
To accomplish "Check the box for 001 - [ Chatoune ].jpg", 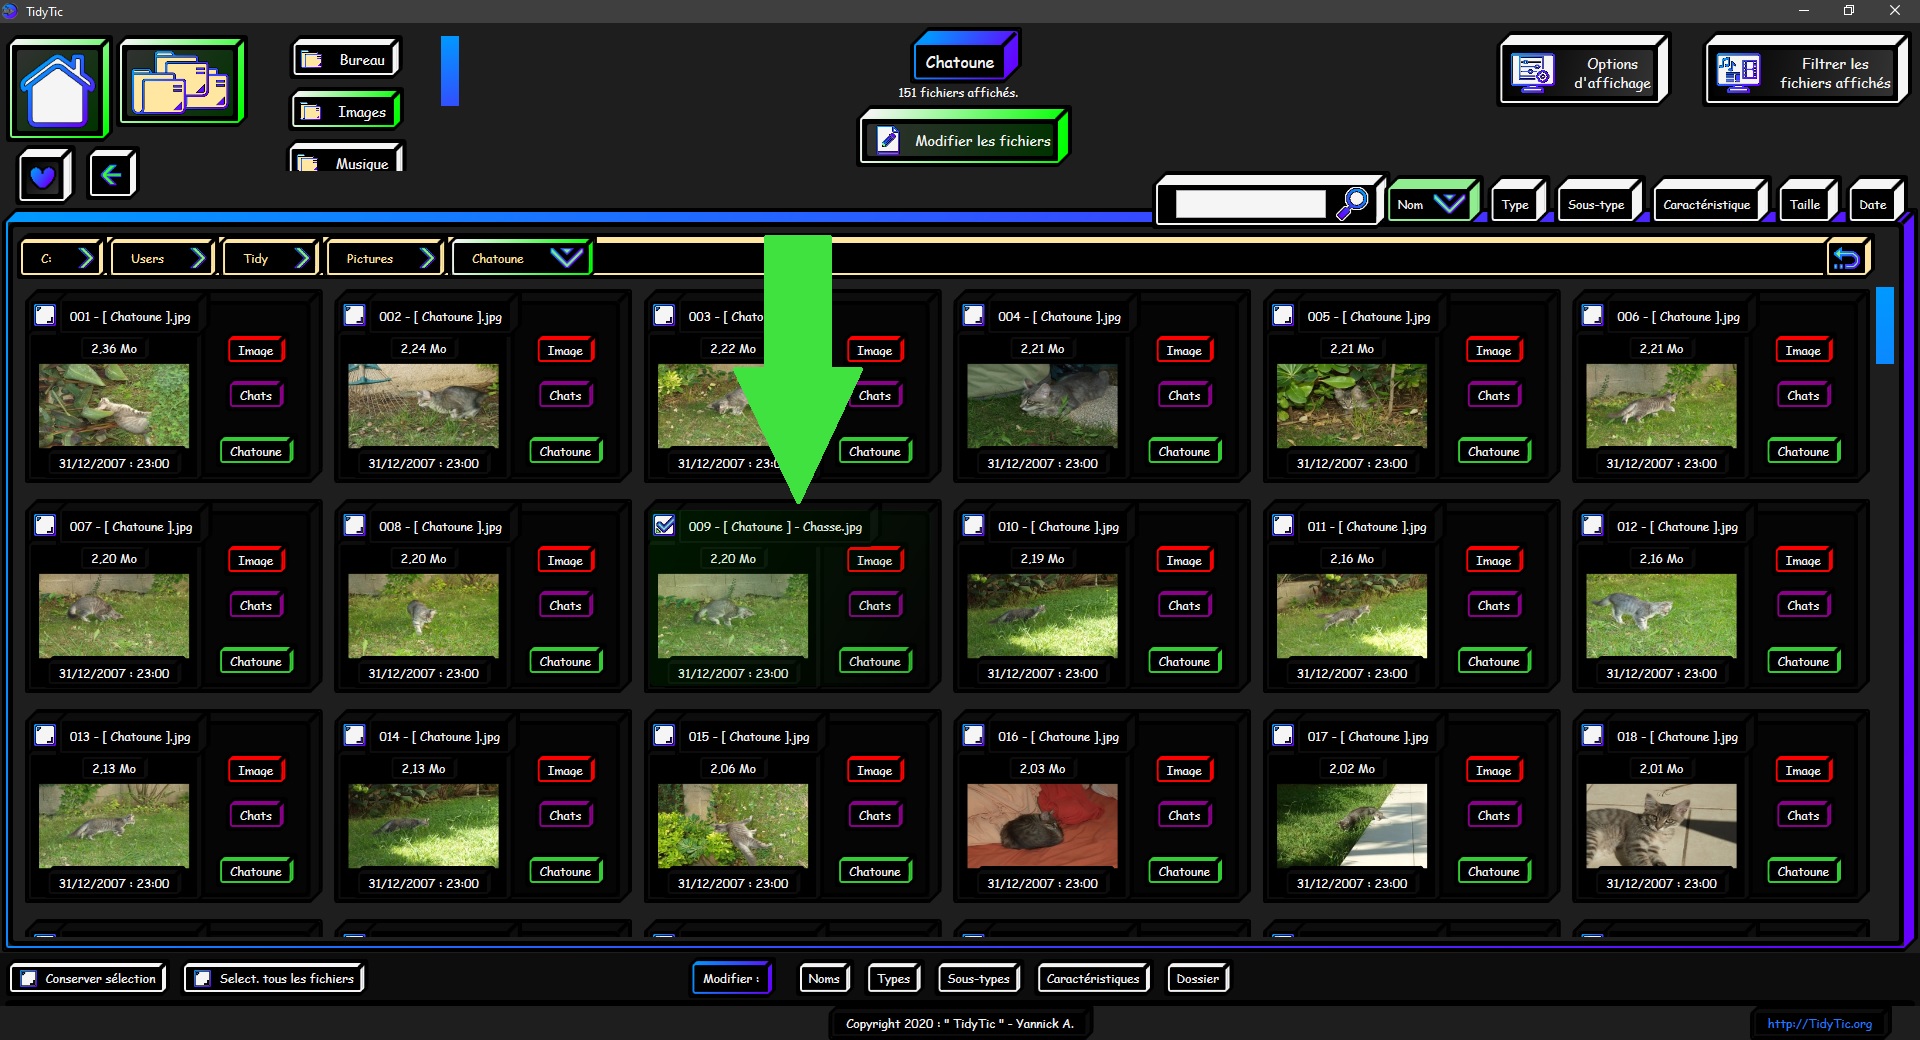I will (x=45, y=315).
